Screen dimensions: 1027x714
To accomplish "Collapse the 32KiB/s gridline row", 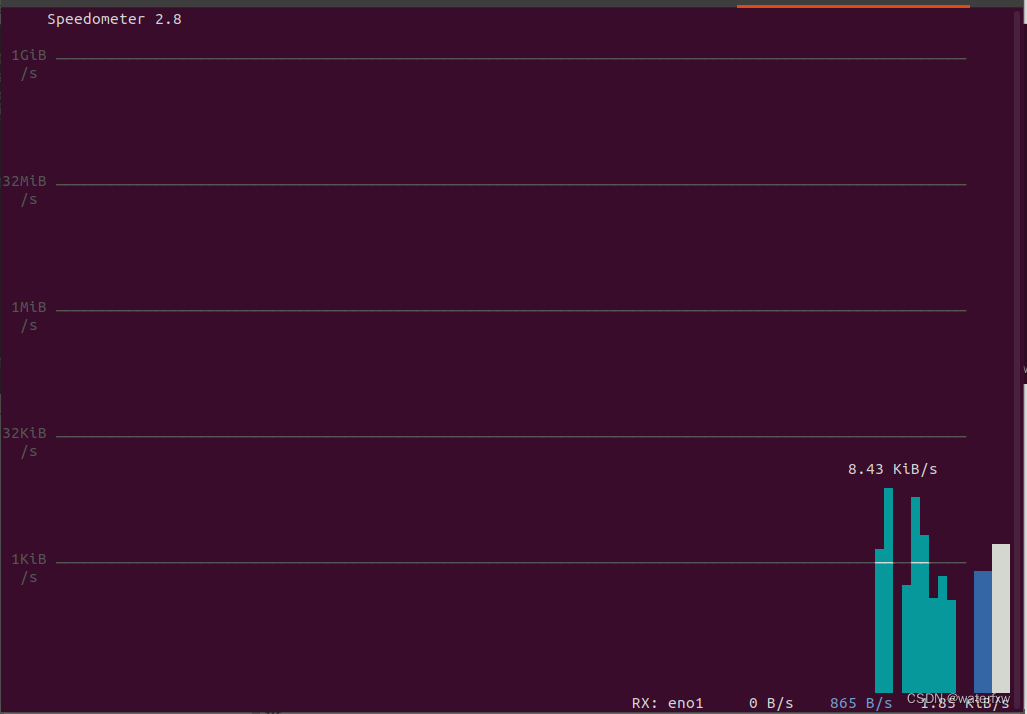I will pyautogui.click(x=23, y=441).
